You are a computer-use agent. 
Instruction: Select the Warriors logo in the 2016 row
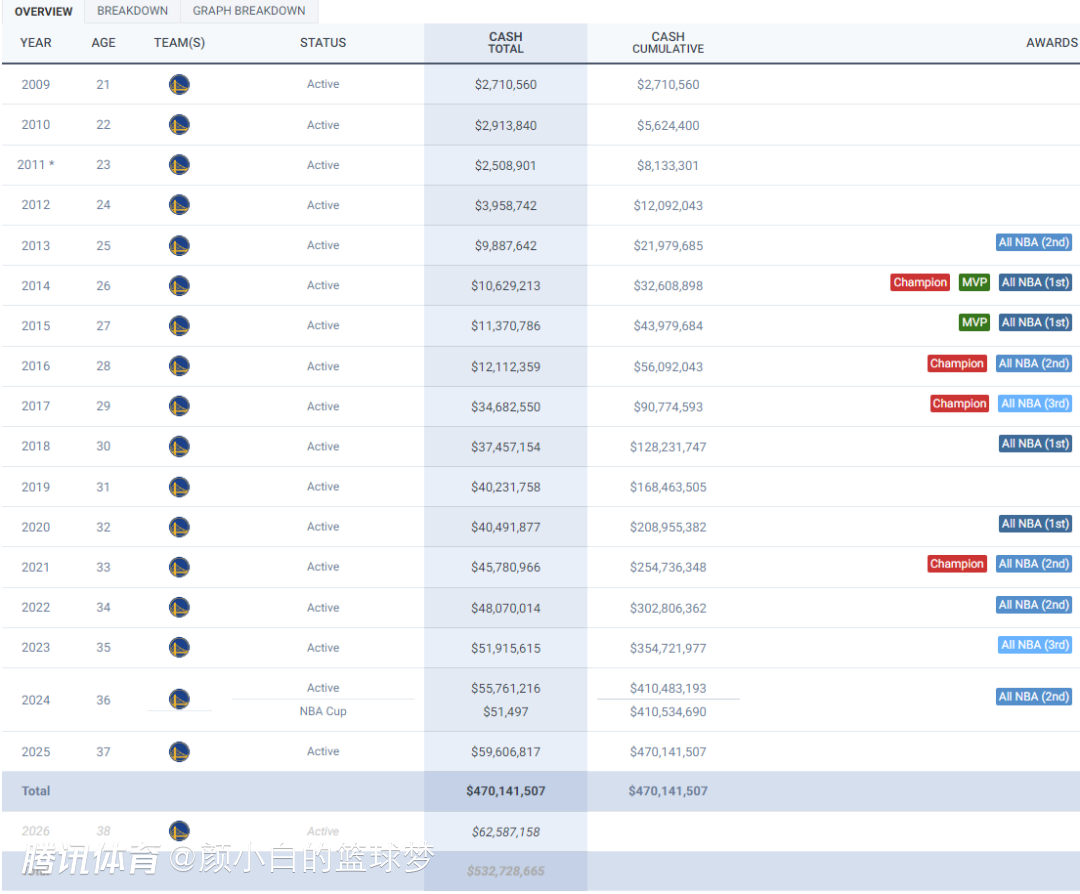pyautogui.click(x=179, y=366)
